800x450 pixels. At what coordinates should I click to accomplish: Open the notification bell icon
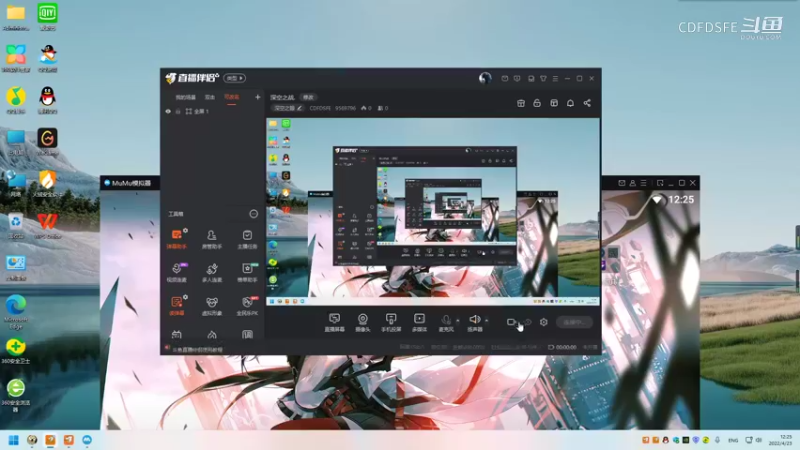click(570, 103)
